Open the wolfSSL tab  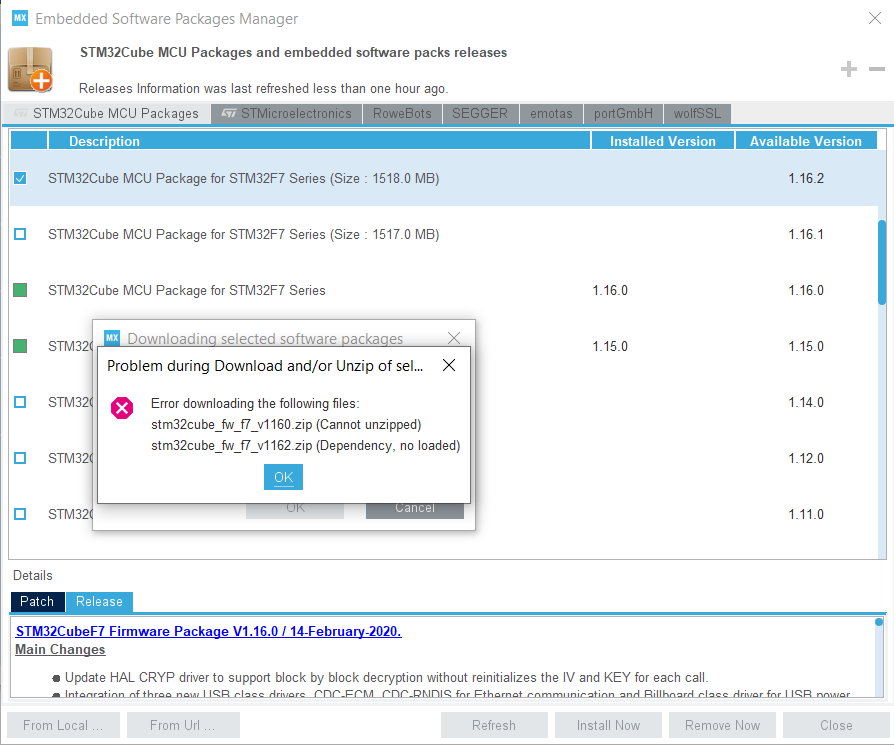(x=697, y=113)
